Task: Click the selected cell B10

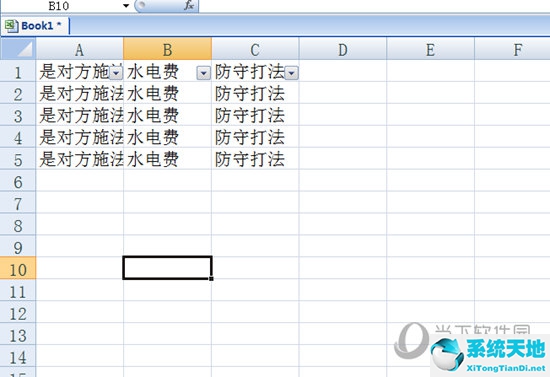Action: (x=167, y=268)
